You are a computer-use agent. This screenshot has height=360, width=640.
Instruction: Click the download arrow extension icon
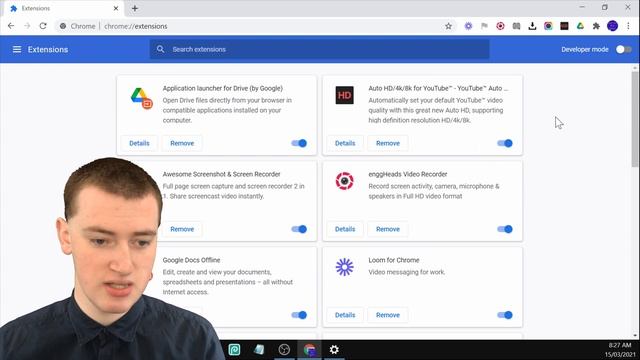(532, 26)
